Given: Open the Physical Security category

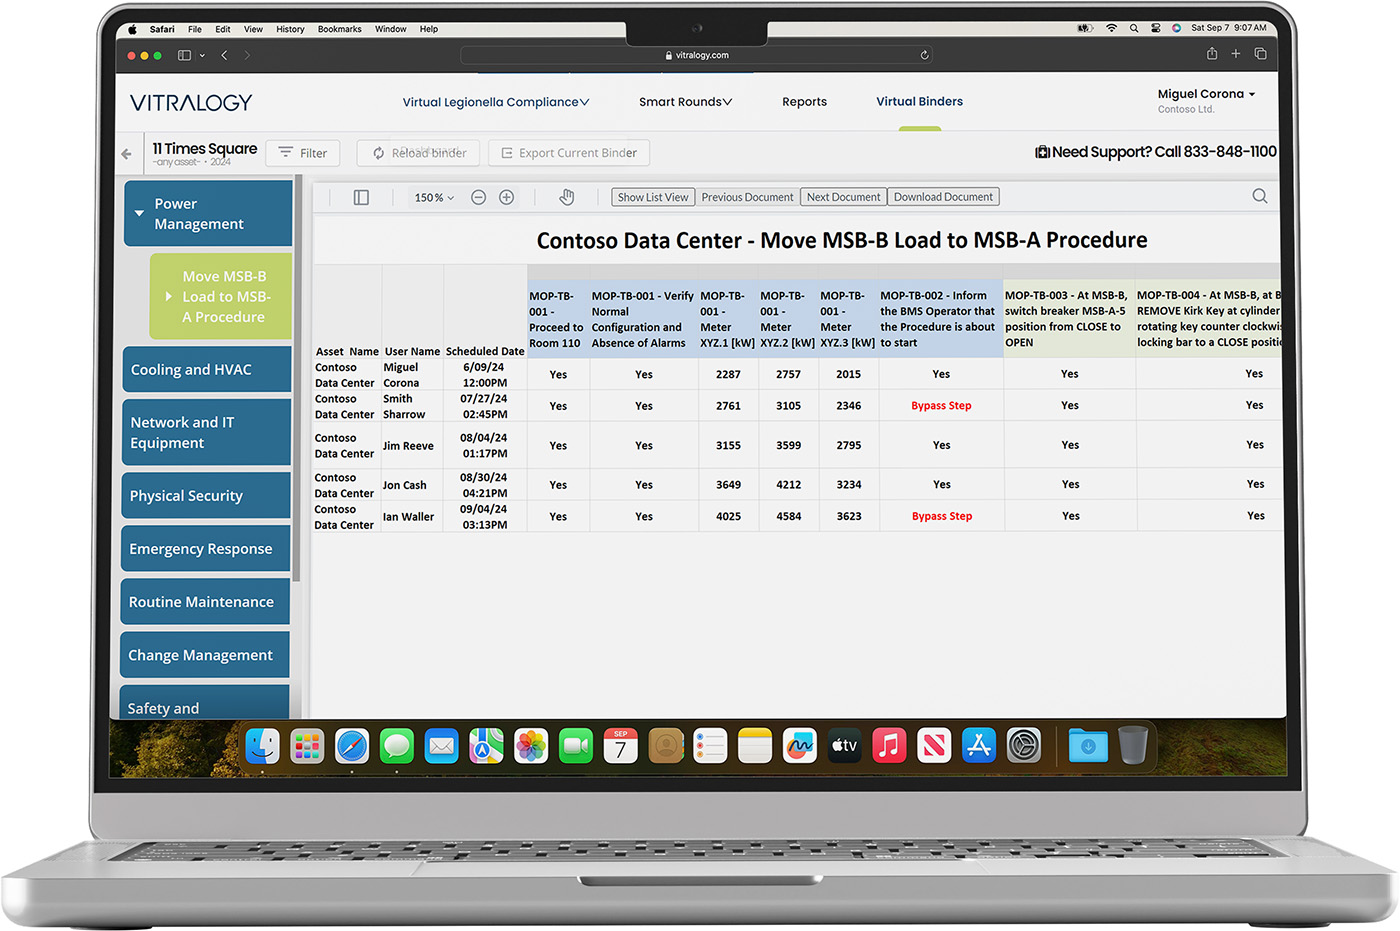Looking at the screenshot, I should (206, 496).
